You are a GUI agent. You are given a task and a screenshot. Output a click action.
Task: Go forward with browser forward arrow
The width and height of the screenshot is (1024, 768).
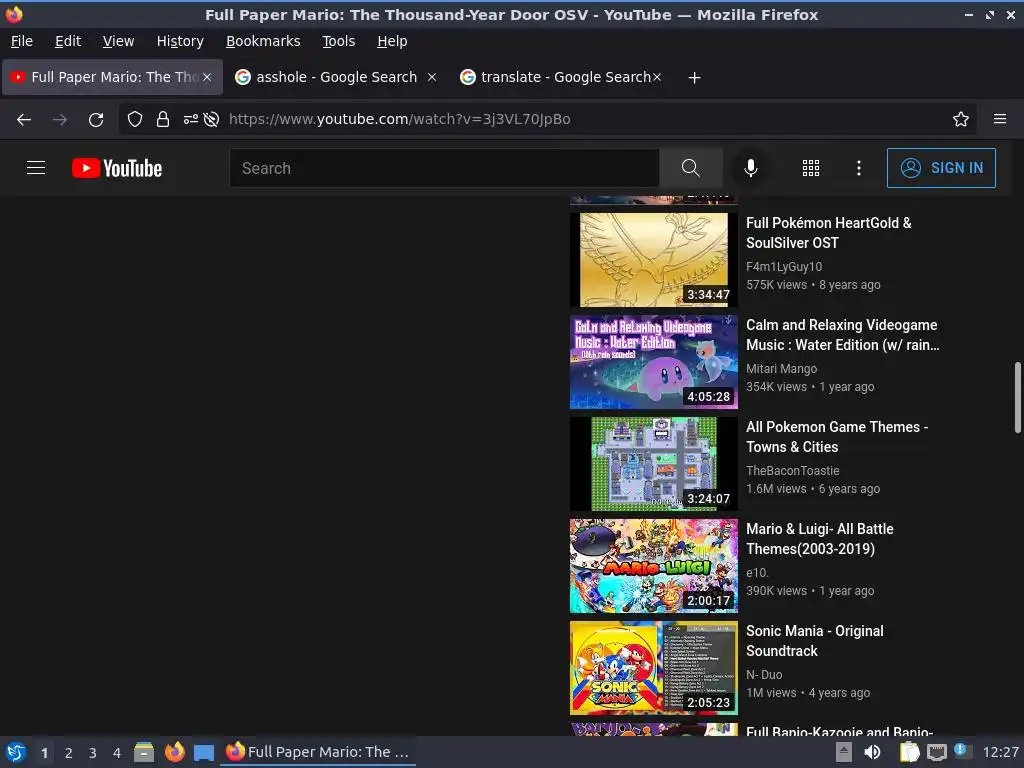coord(60,119)
